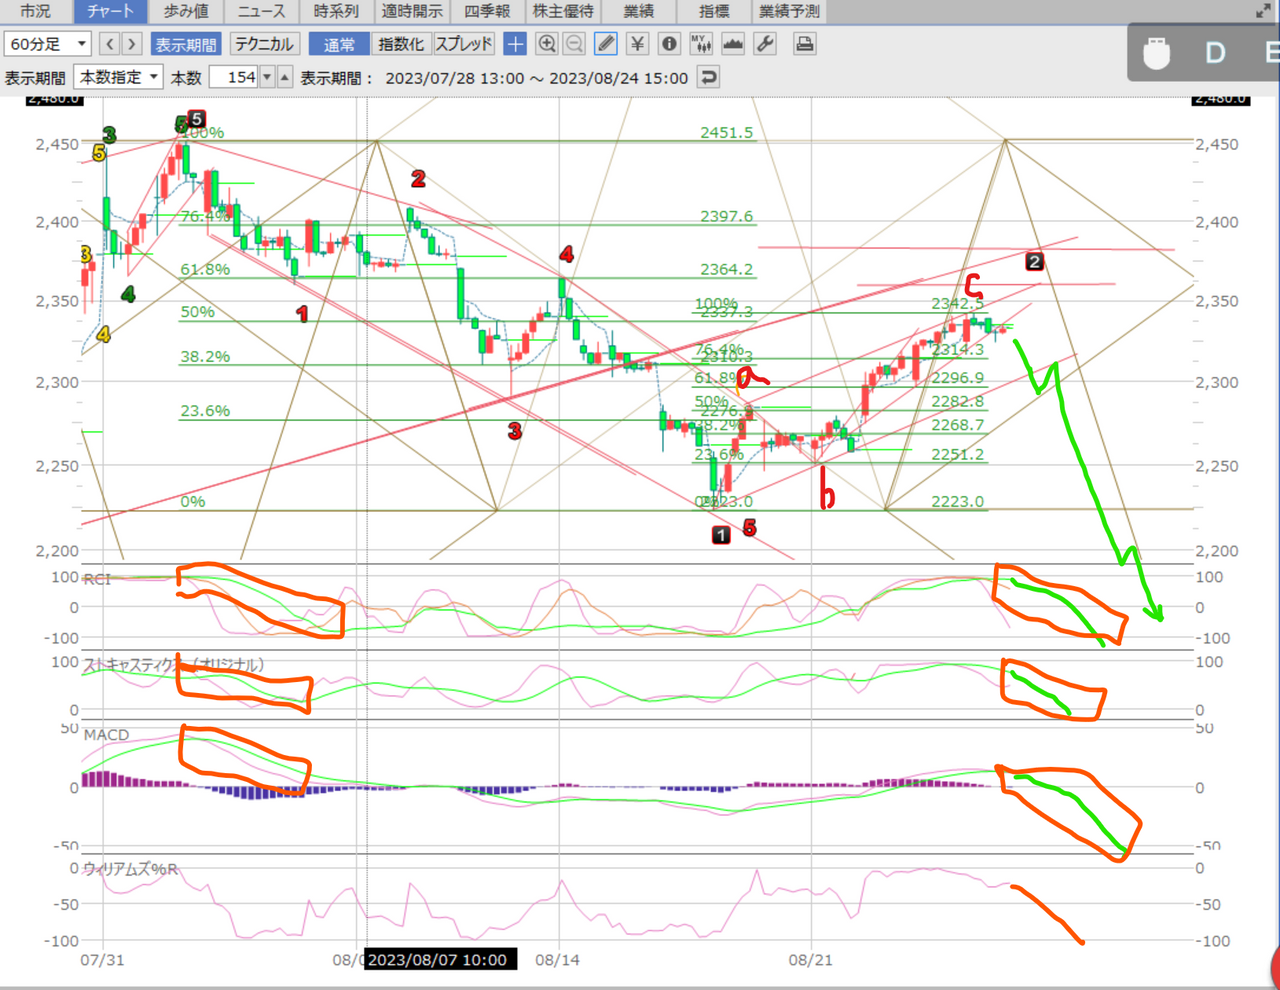The image size is (1280, 990).
Task: Switch to the 歩み値 tab
Action: (x=186, y=11)
